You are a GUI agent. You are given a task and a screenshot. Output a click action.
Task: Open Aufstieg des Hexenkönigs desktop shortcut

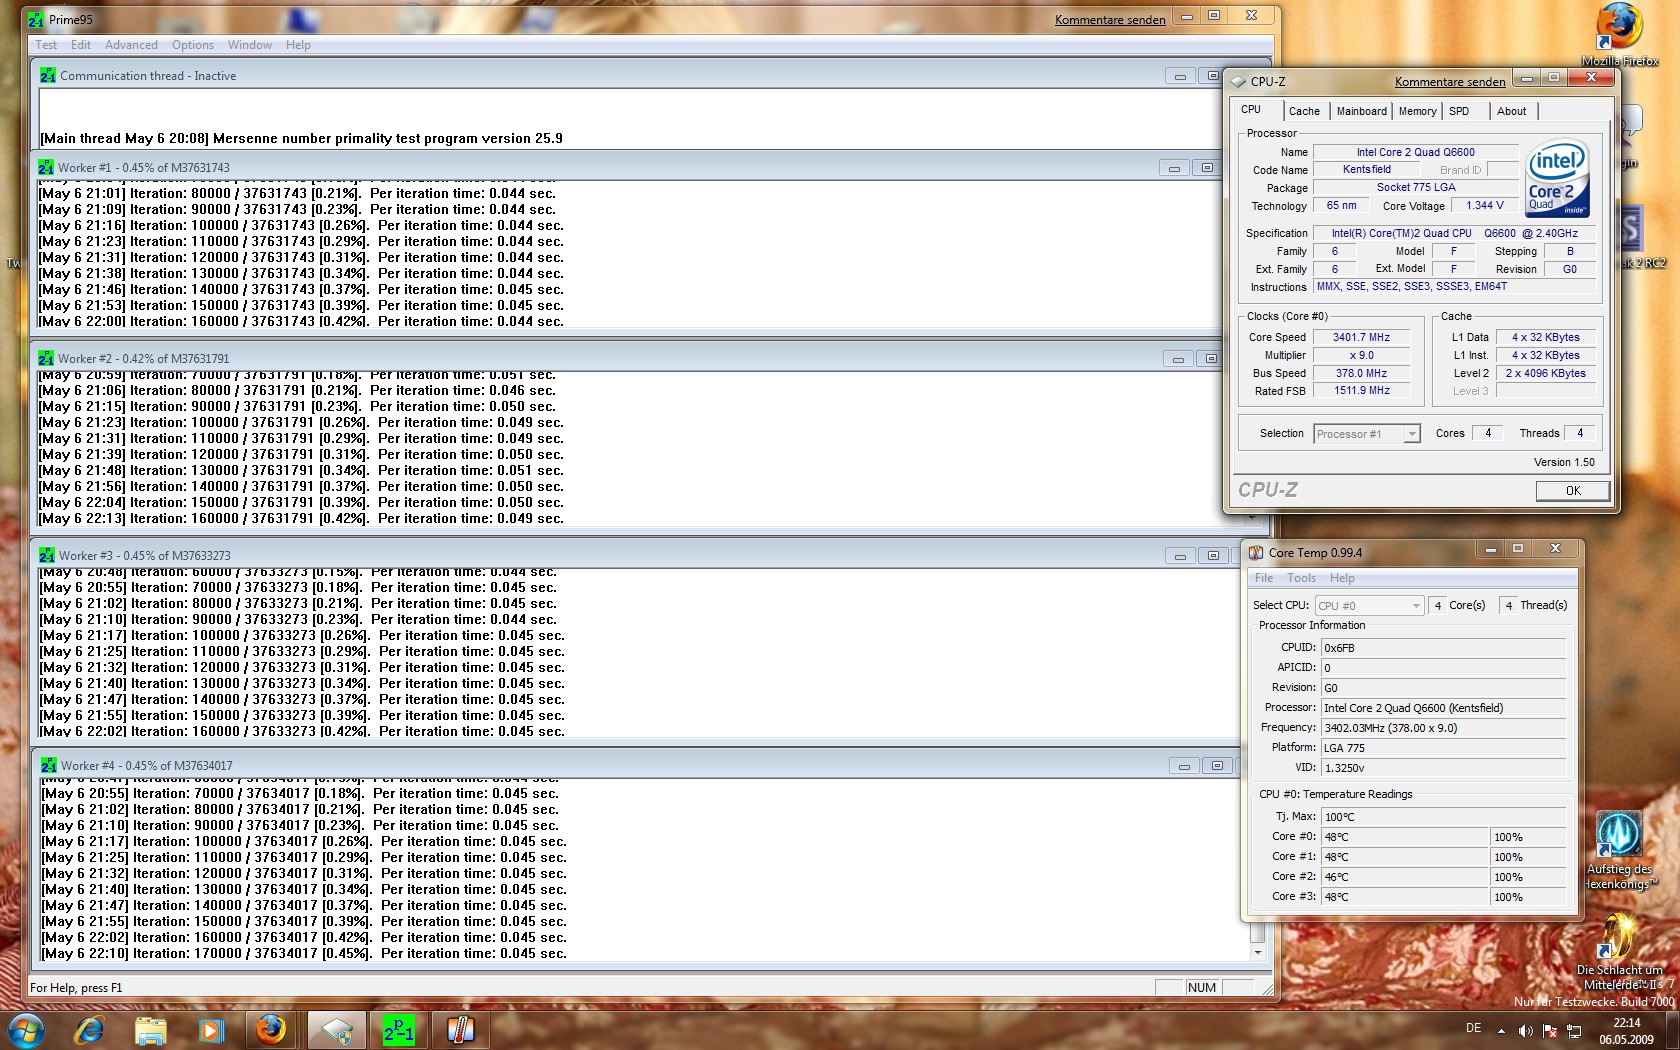pyautogui.click(x=1620, y=849)
